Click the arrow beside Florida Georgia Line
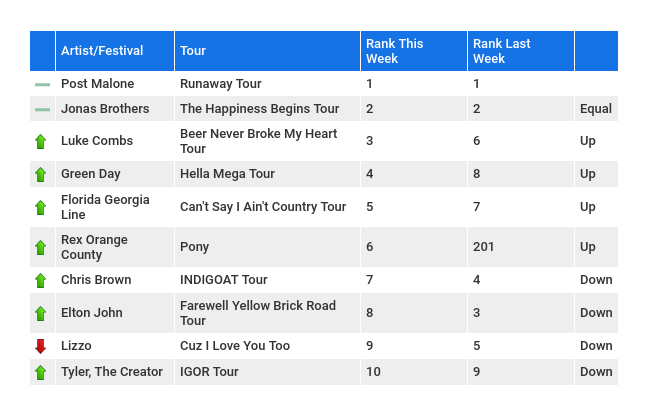Screen dimensions: 650x416 click(41, 207)
